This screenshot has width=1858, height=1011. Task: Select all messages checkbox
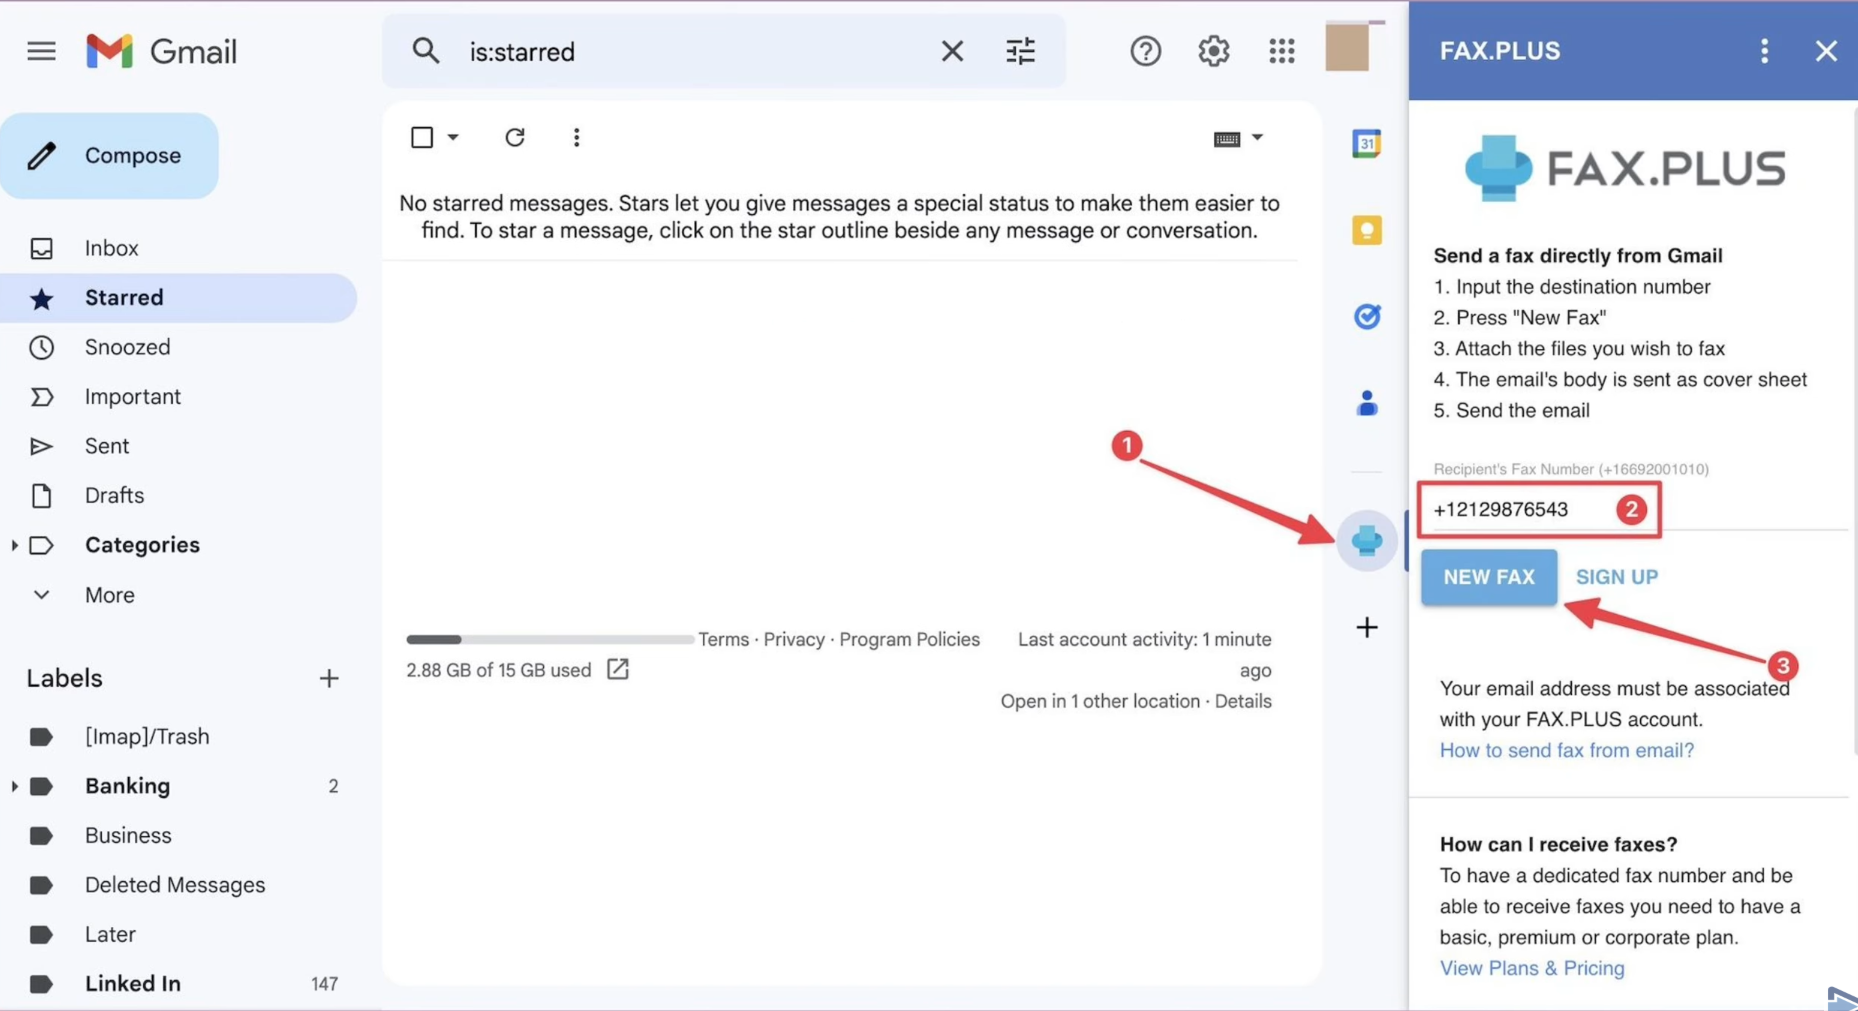pos(421,137)
